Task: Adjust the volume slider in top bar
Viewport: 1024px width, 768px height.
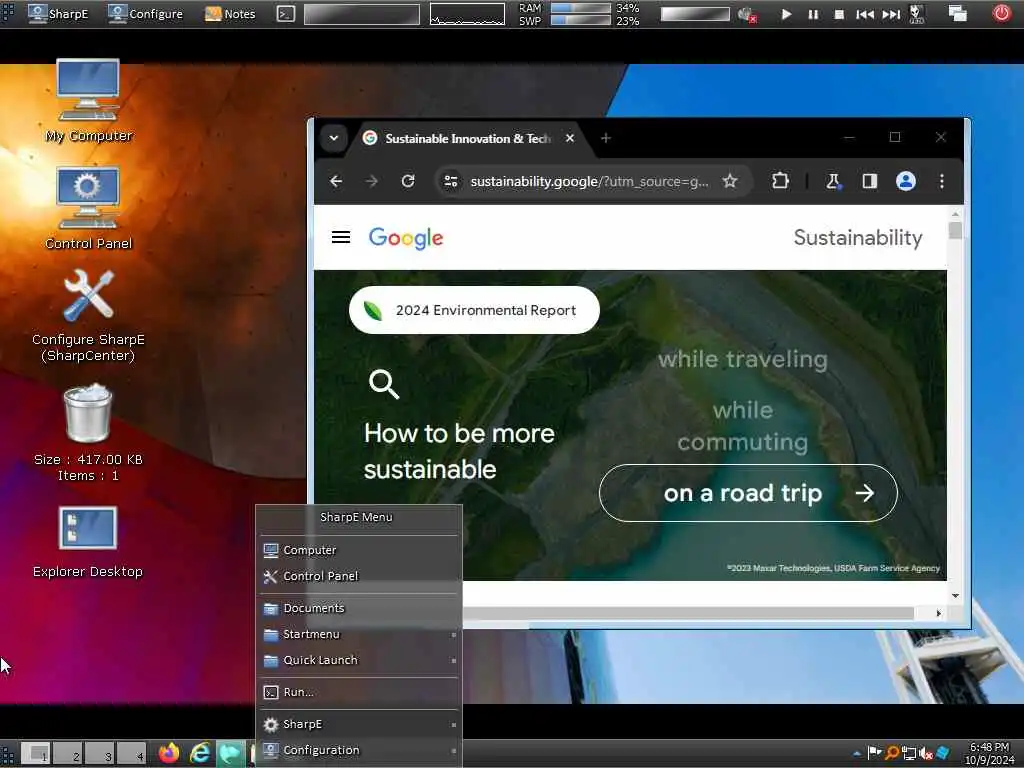Action: pyautogui.click(x=695, y=14)
